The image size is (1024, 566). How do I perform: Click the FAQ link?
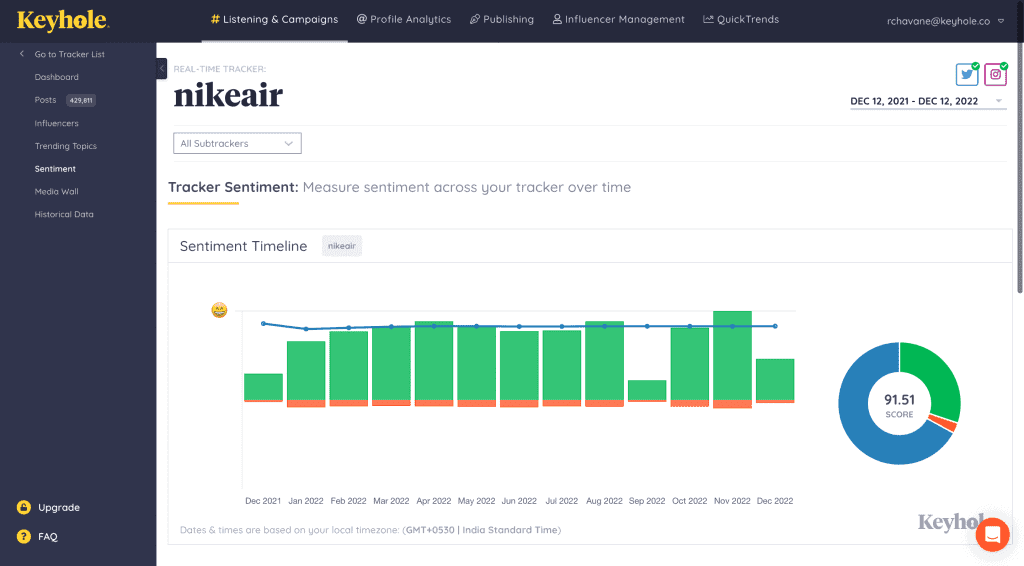click(x=48, y=537)
